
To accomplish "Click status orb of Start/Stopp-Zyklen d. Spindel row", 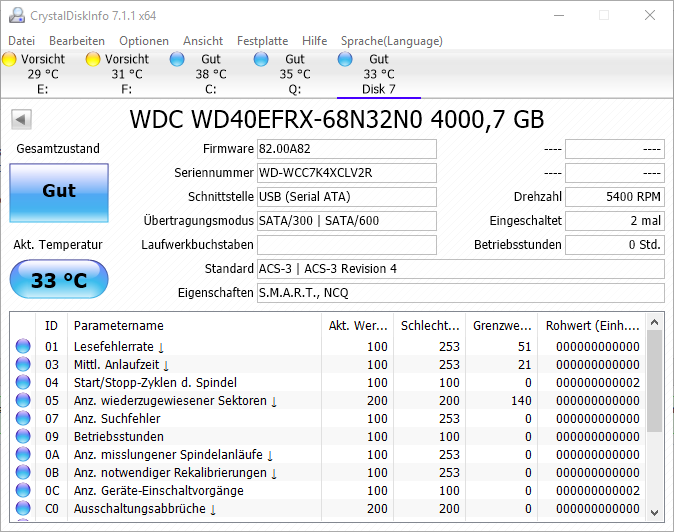I will [23, 382].
